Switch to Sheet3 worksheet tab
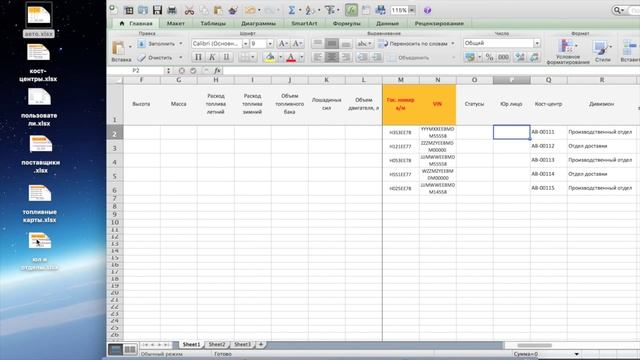Screen dimensions: 640x360 tap(242, 344)
